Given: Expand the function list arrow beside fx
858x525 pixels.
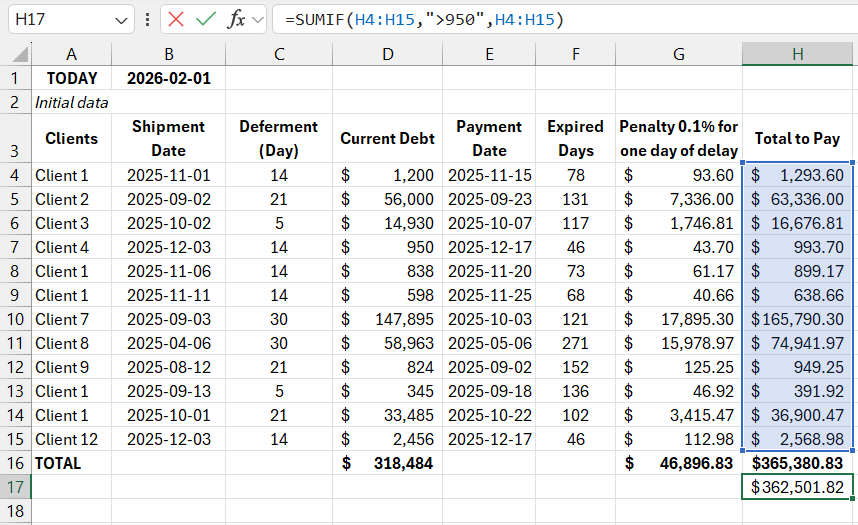Looking at the screenshot, I should point(257,21).
